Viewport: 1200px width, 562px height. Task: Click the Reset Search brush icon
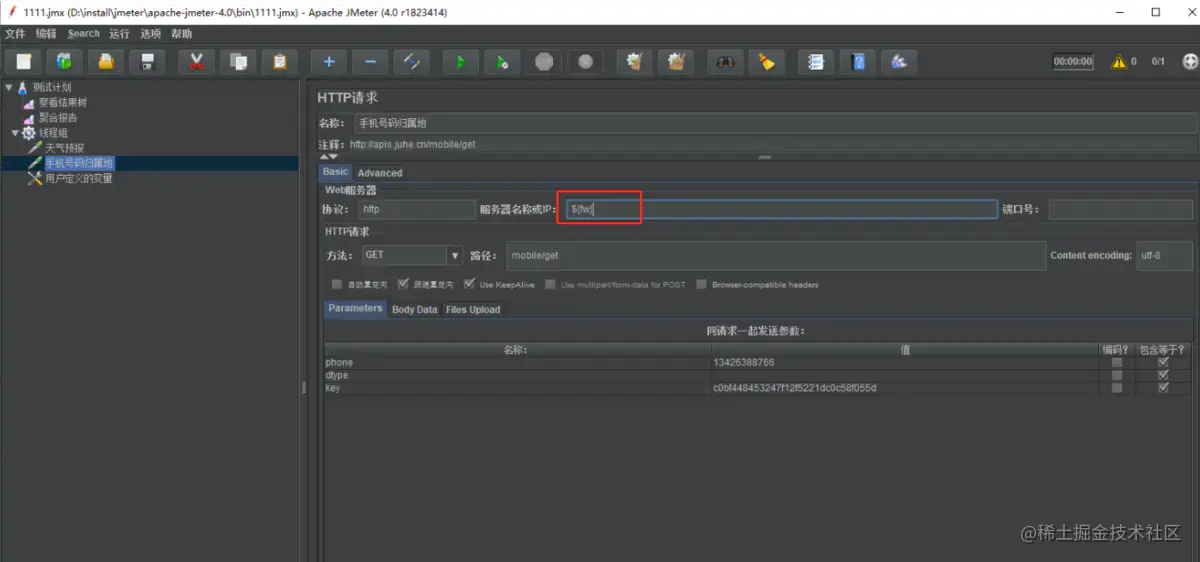[x=766, y=62]
